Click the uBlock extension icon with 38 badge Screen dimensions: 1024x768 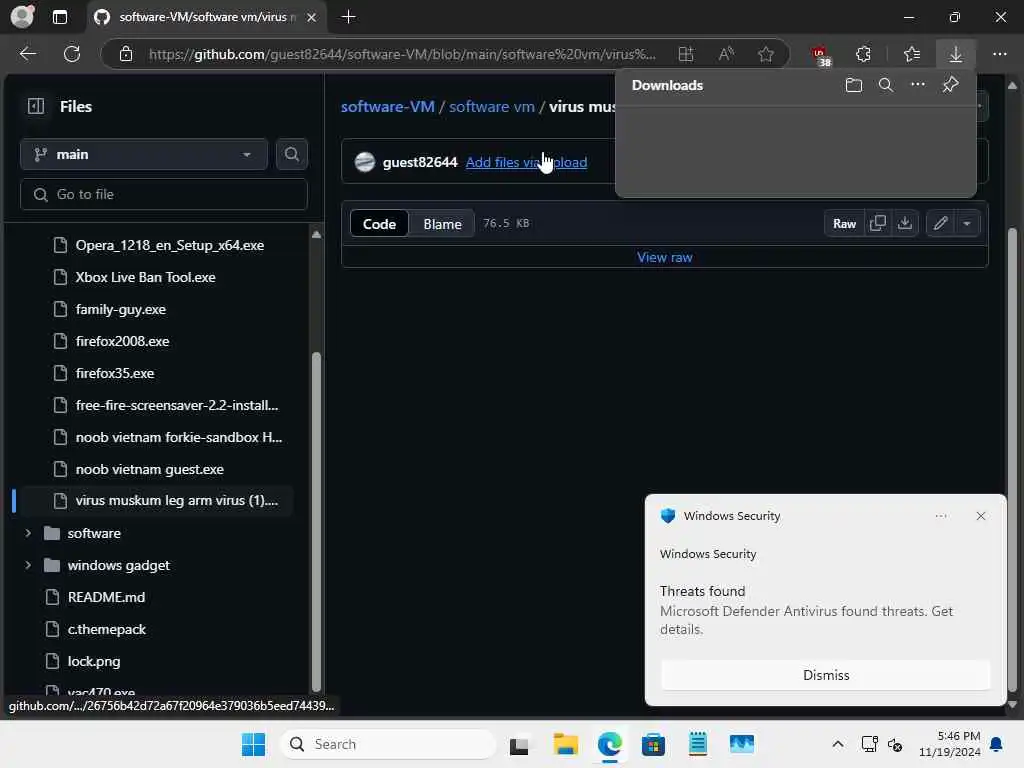point(820,55)
